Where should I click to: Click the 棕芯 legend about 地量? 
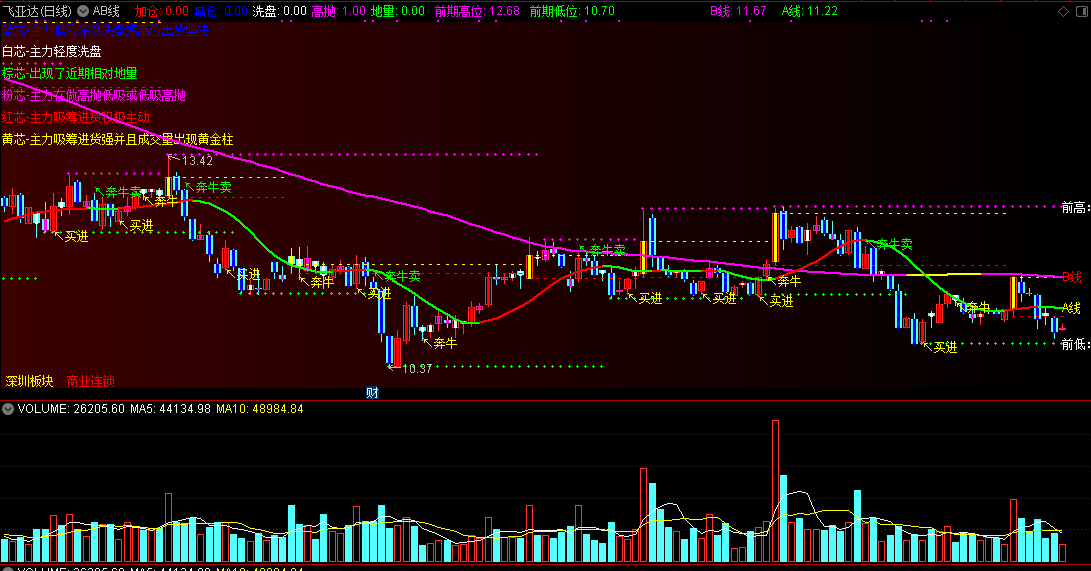point(70,73)
